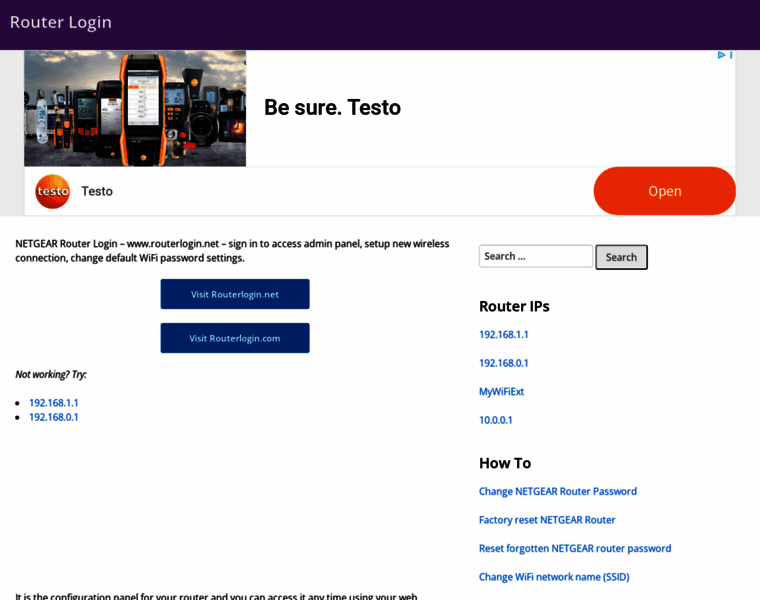
Task: Focus the Search text field
Action: click(536, 256)
